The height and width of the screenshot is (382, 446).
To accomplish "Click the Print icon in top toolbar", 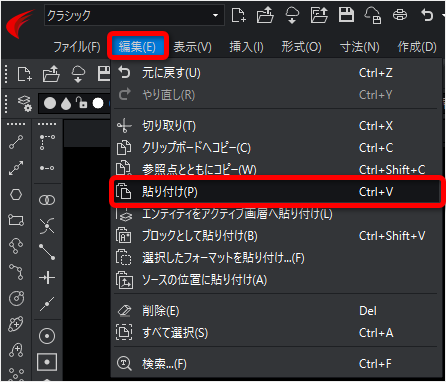I will click(x=400, y=15).
